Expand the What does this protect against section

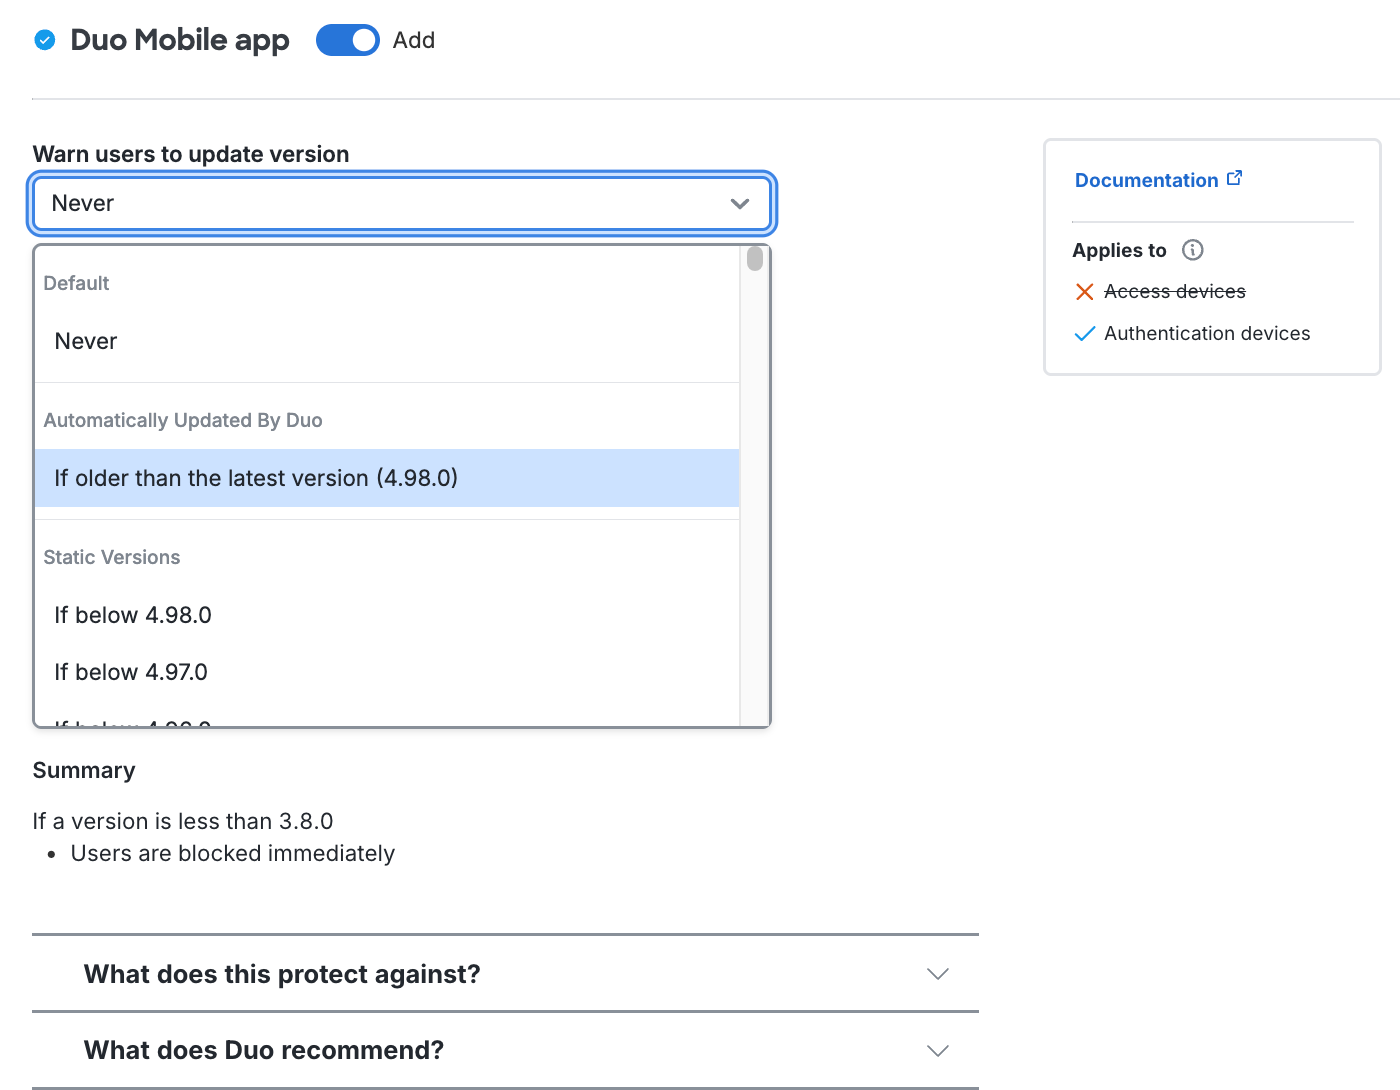click(937, 973)
